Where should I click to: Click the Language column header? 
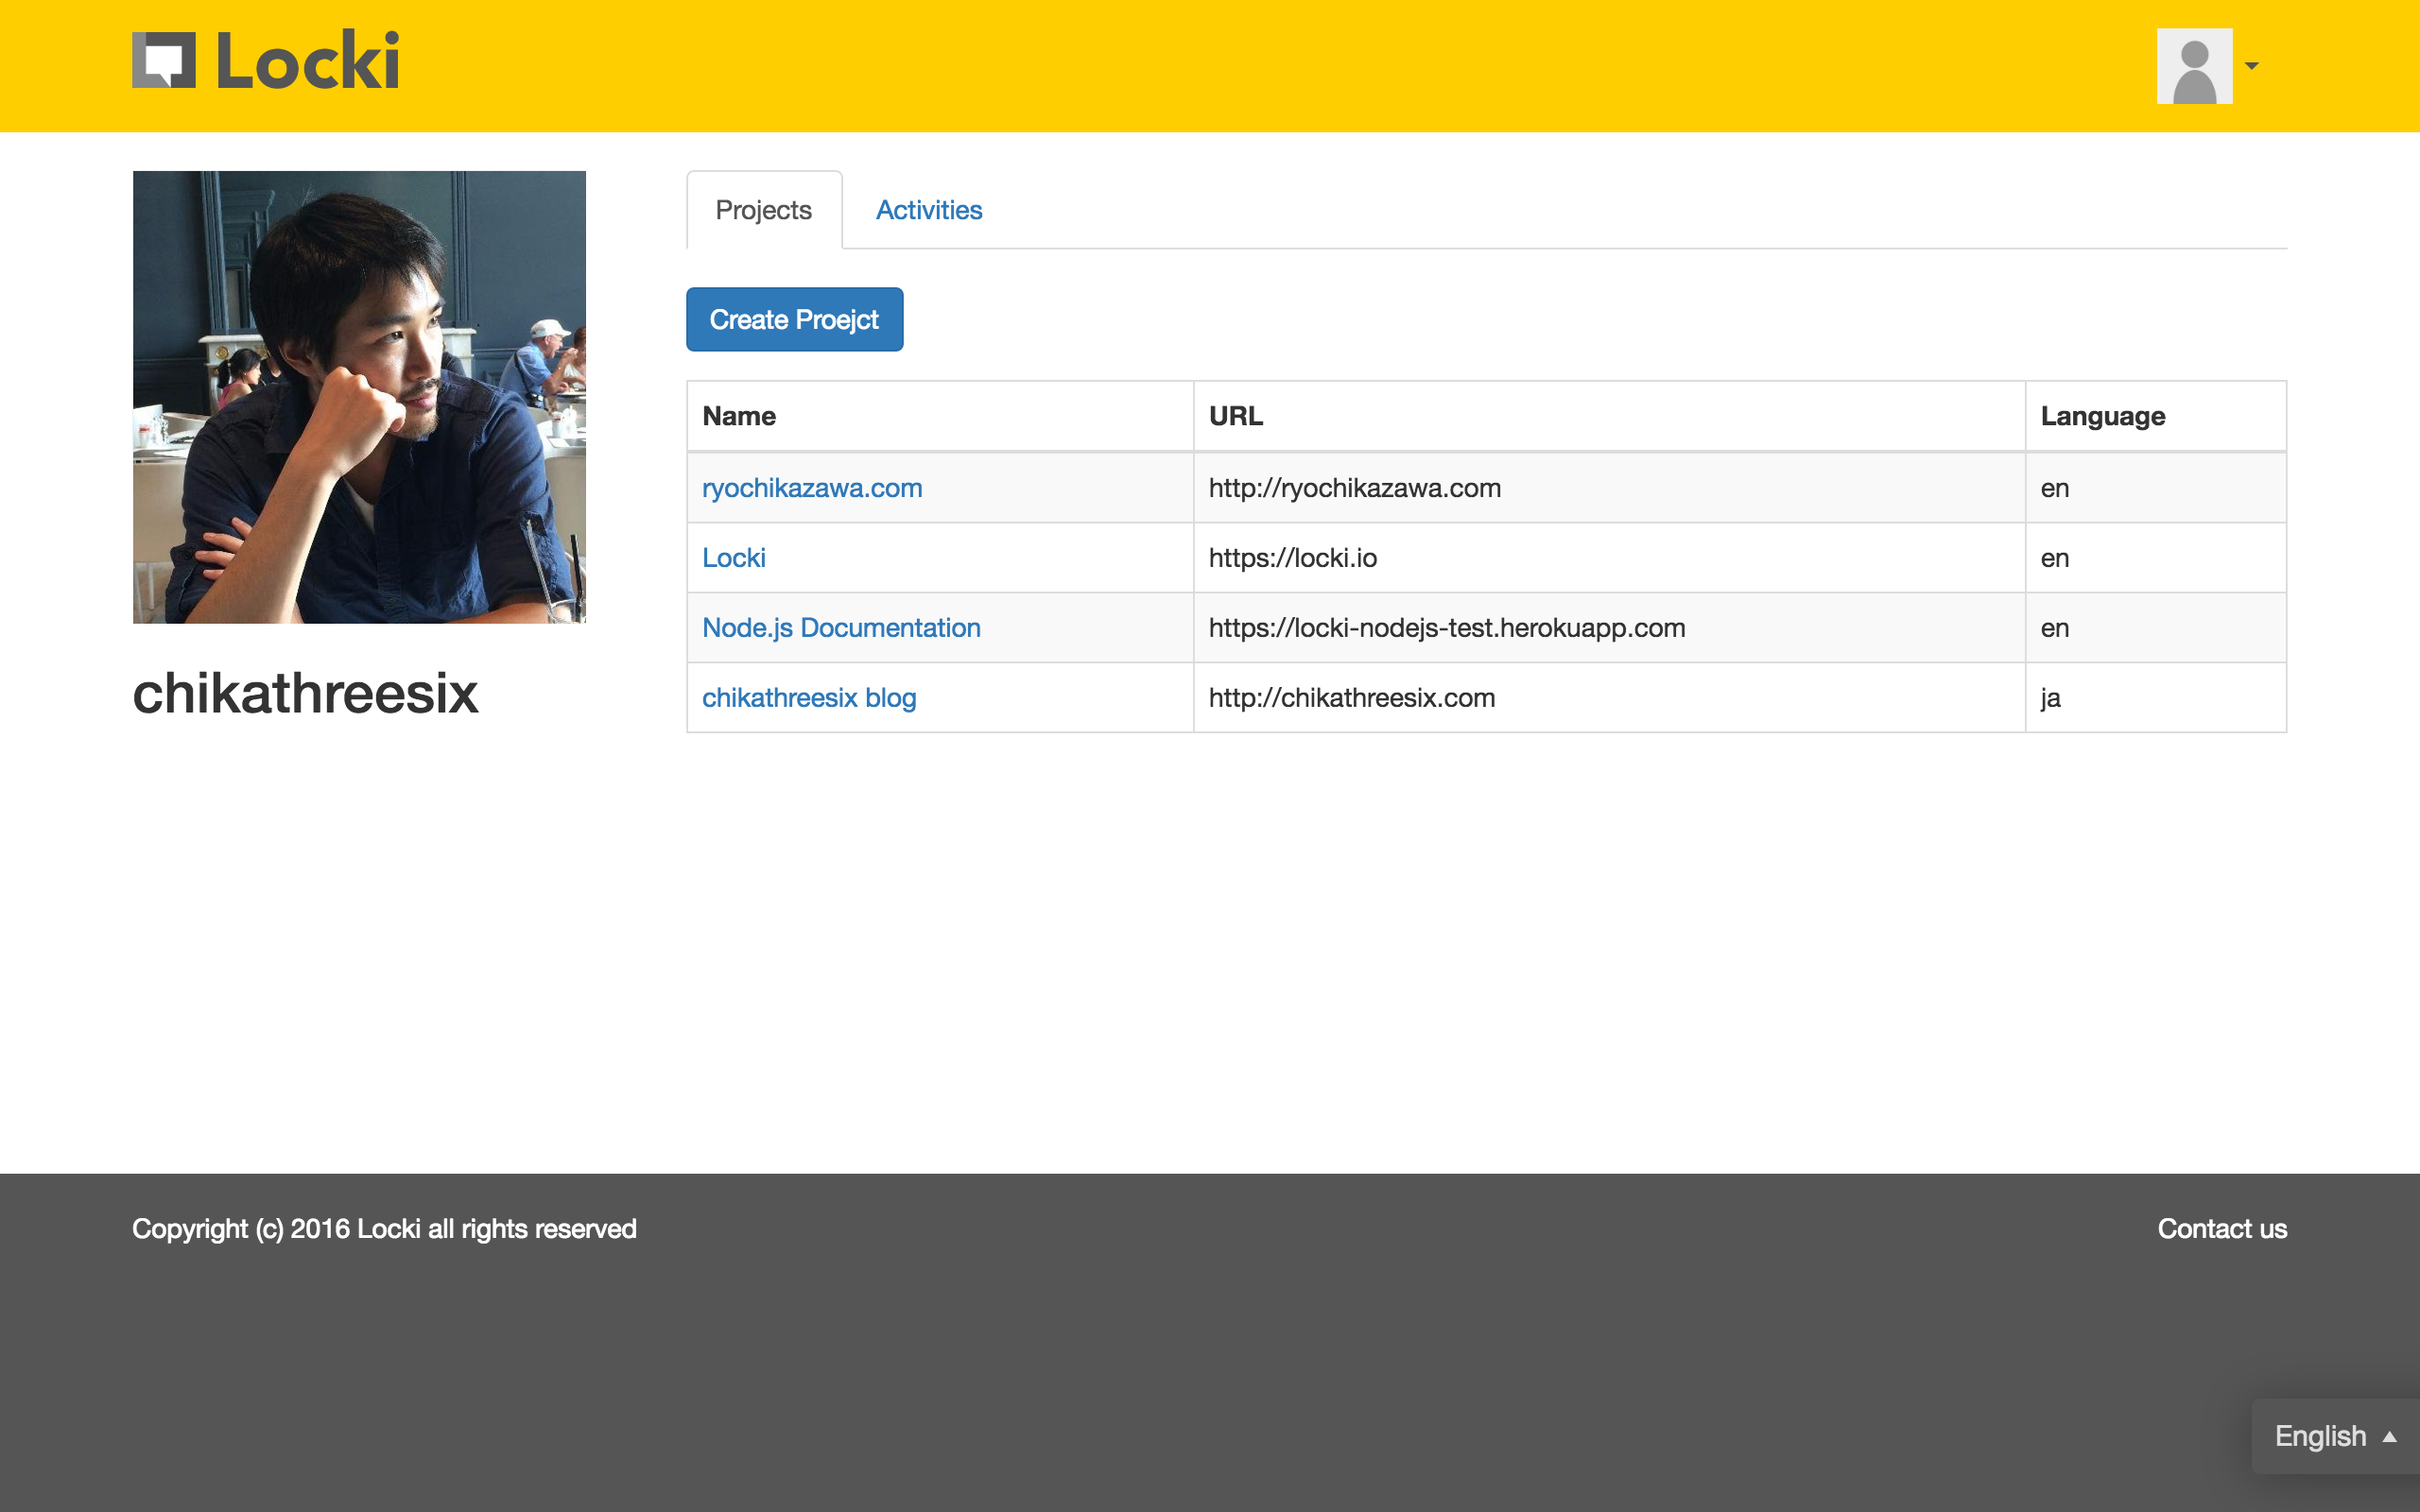[2102, 416]
